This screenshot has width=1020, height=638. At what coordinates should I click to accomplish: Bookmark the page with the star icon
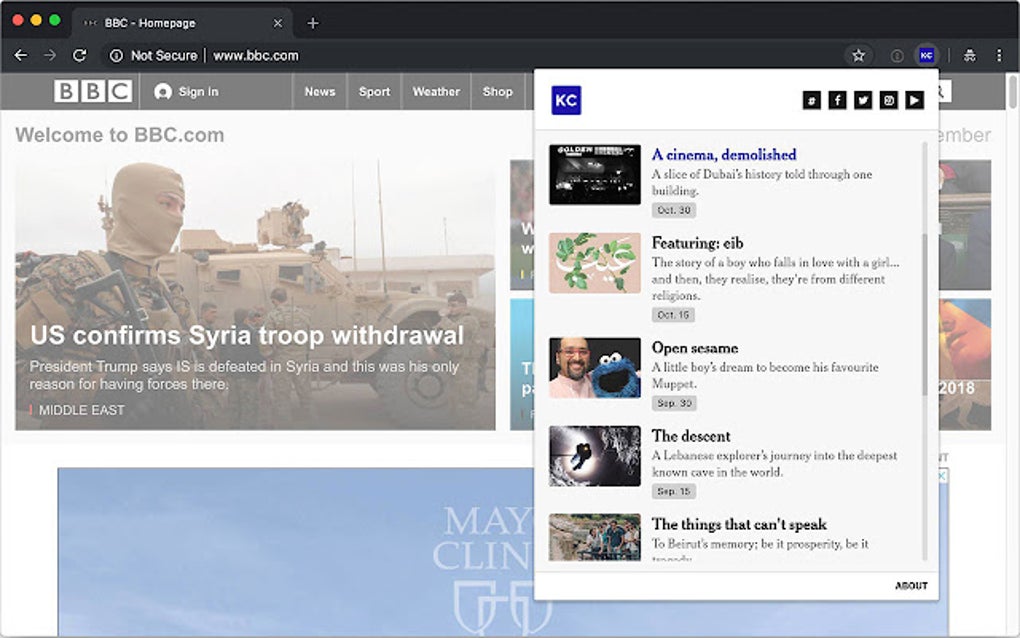(858, 56)
